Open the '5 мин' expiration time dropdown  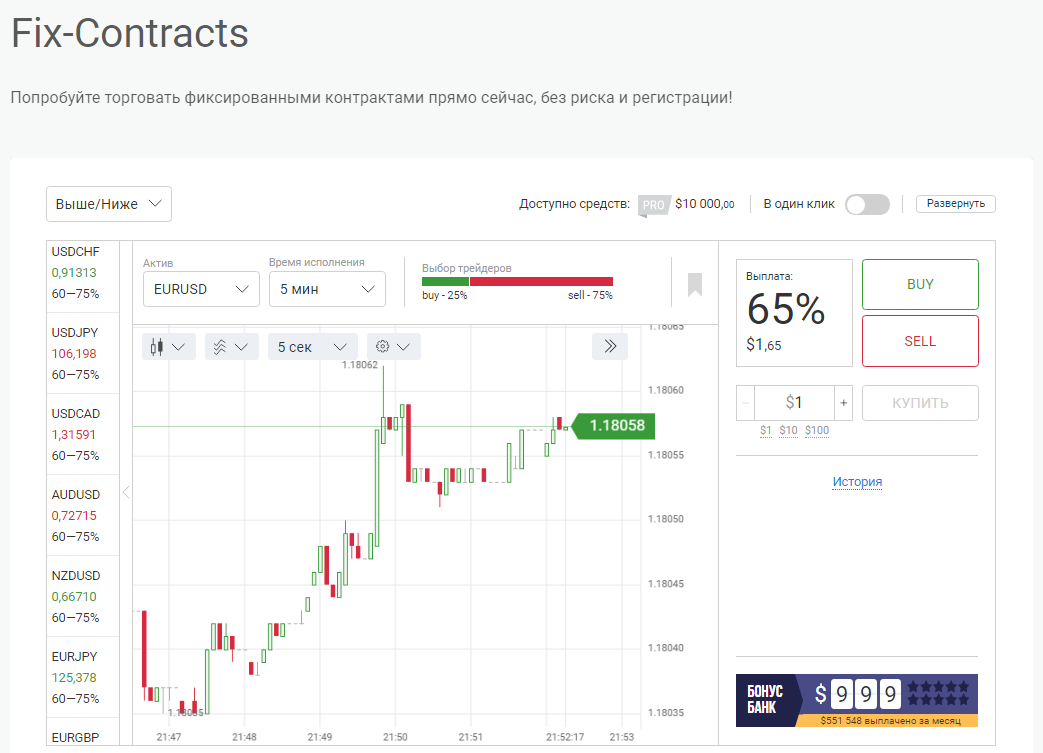(x=327, y=289)
